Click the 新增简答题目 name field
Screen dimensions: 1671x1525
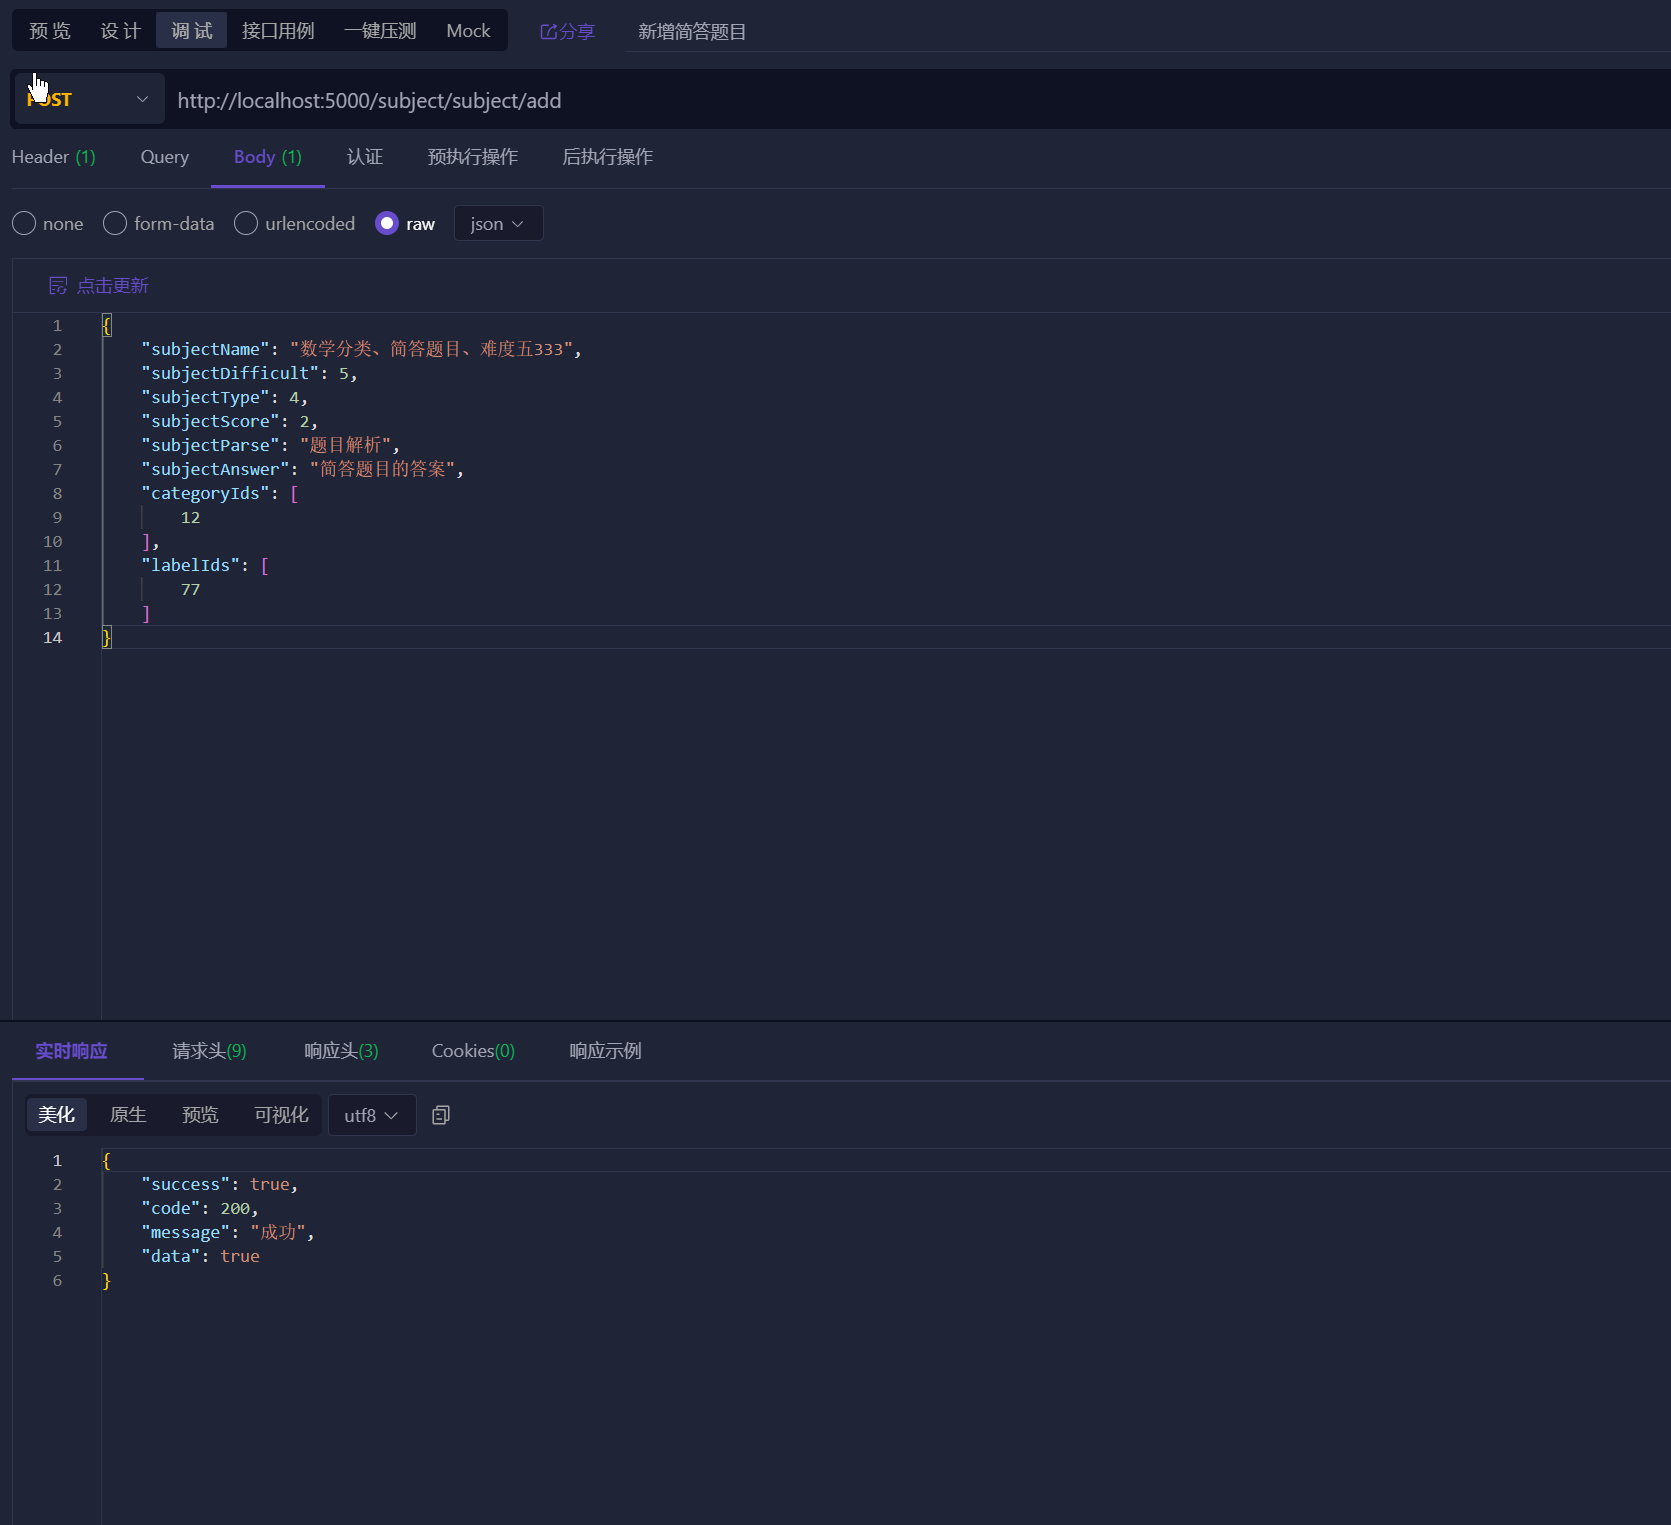tap(1148, 31)
